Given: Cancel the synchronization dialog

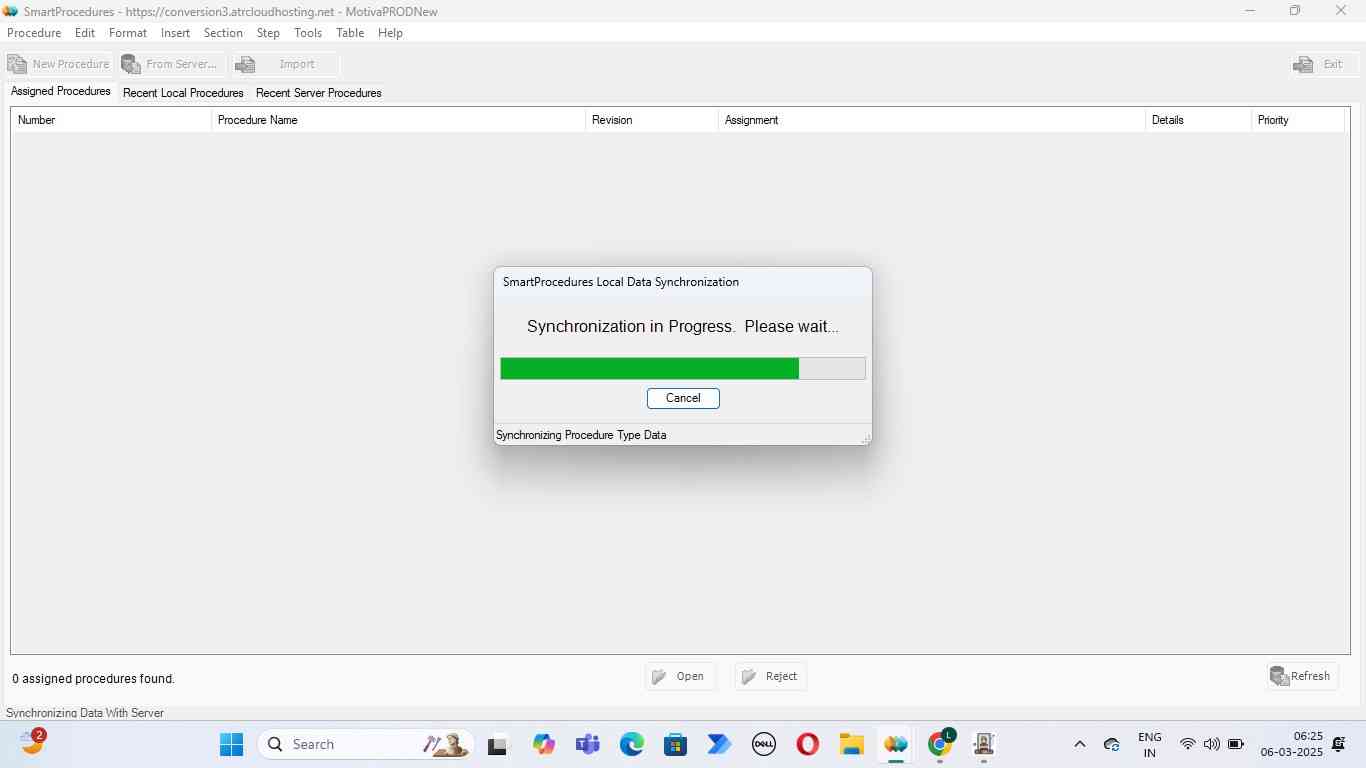Looking at the screenshot, I should tap(683, 398).
